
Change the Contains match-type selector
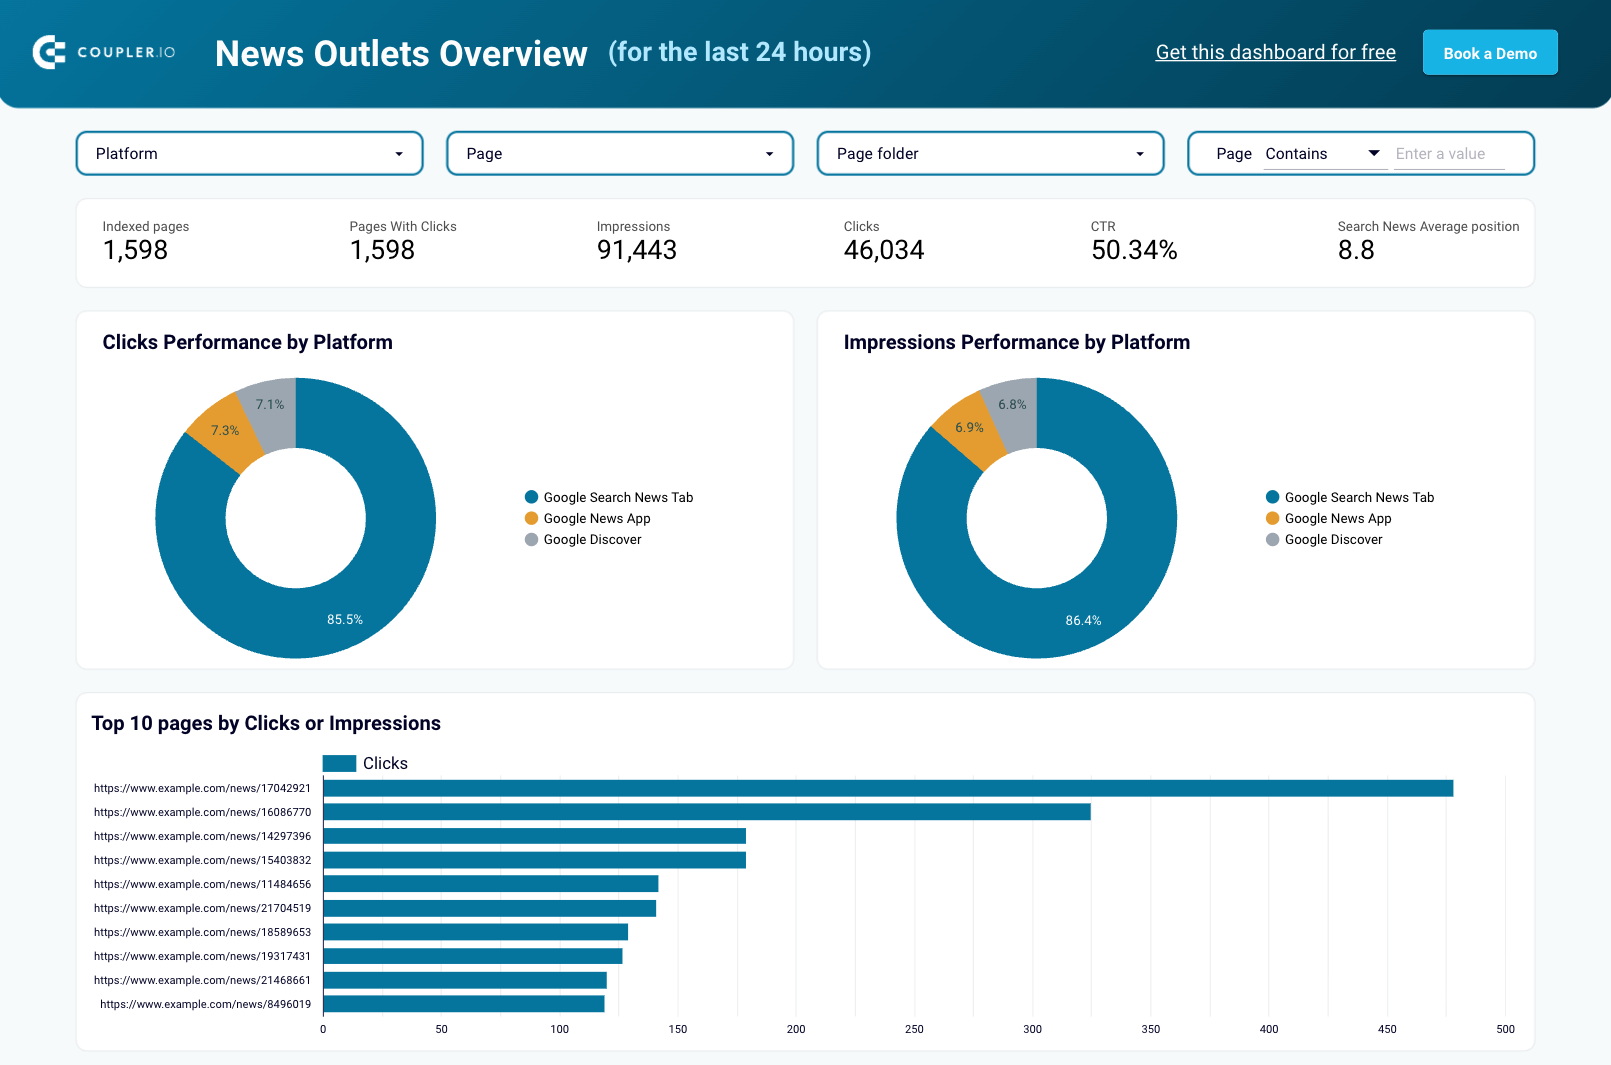pyautogui.click(x=1322, y=154)
